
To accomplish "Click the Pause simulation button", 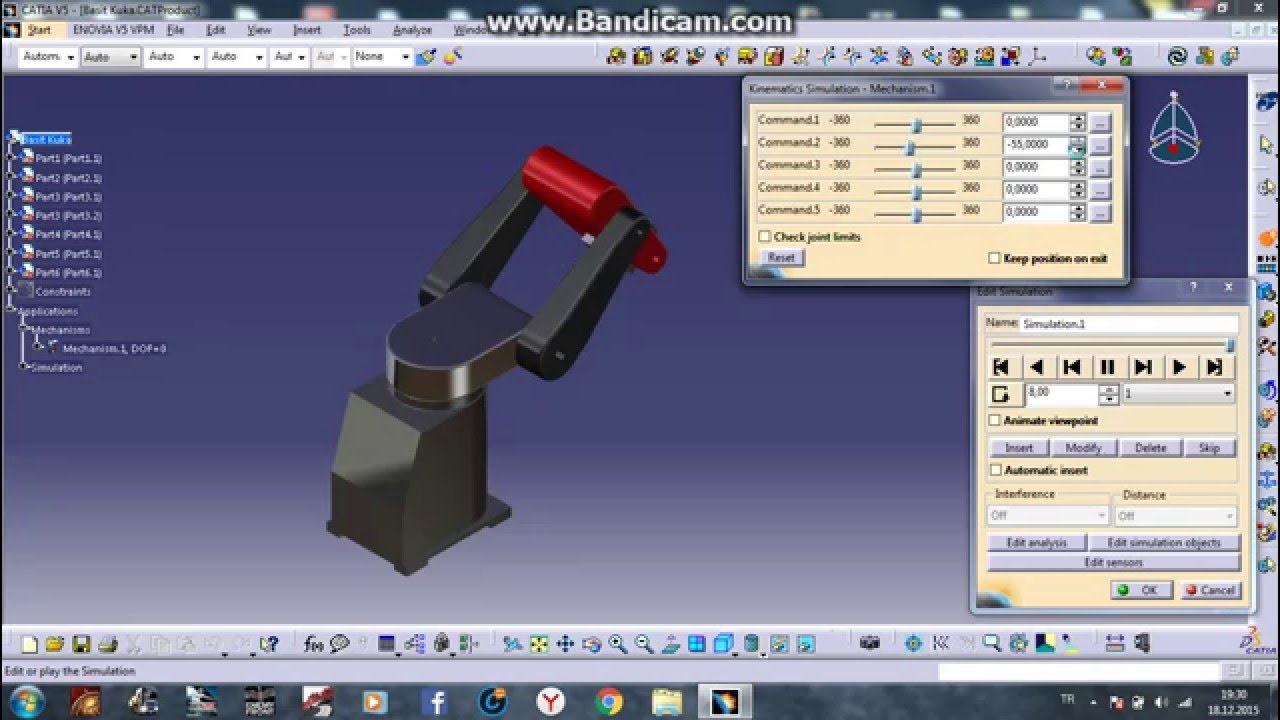I will coord(1107,368).
